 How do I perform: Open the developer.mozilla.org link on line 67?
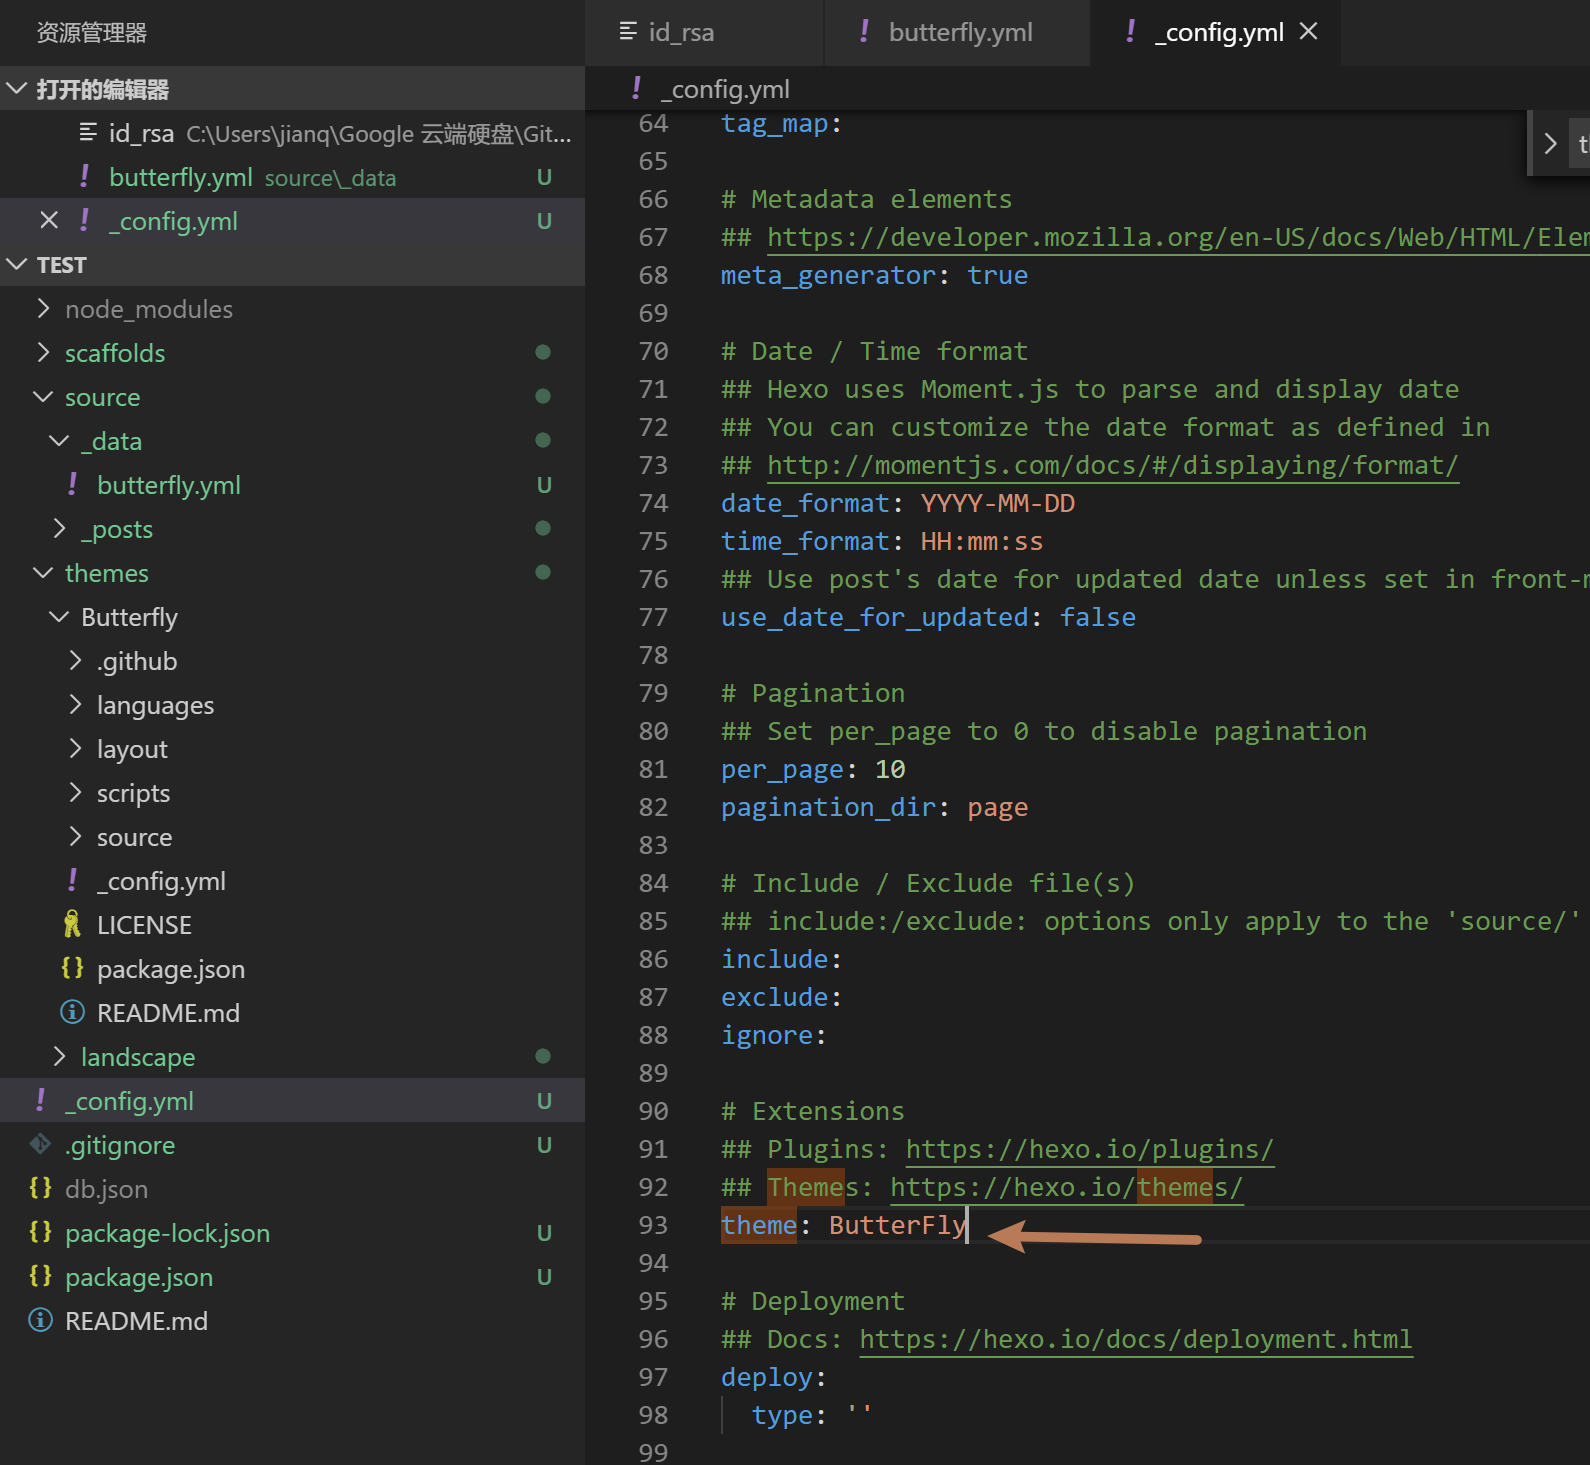[x=1178, y=237]
